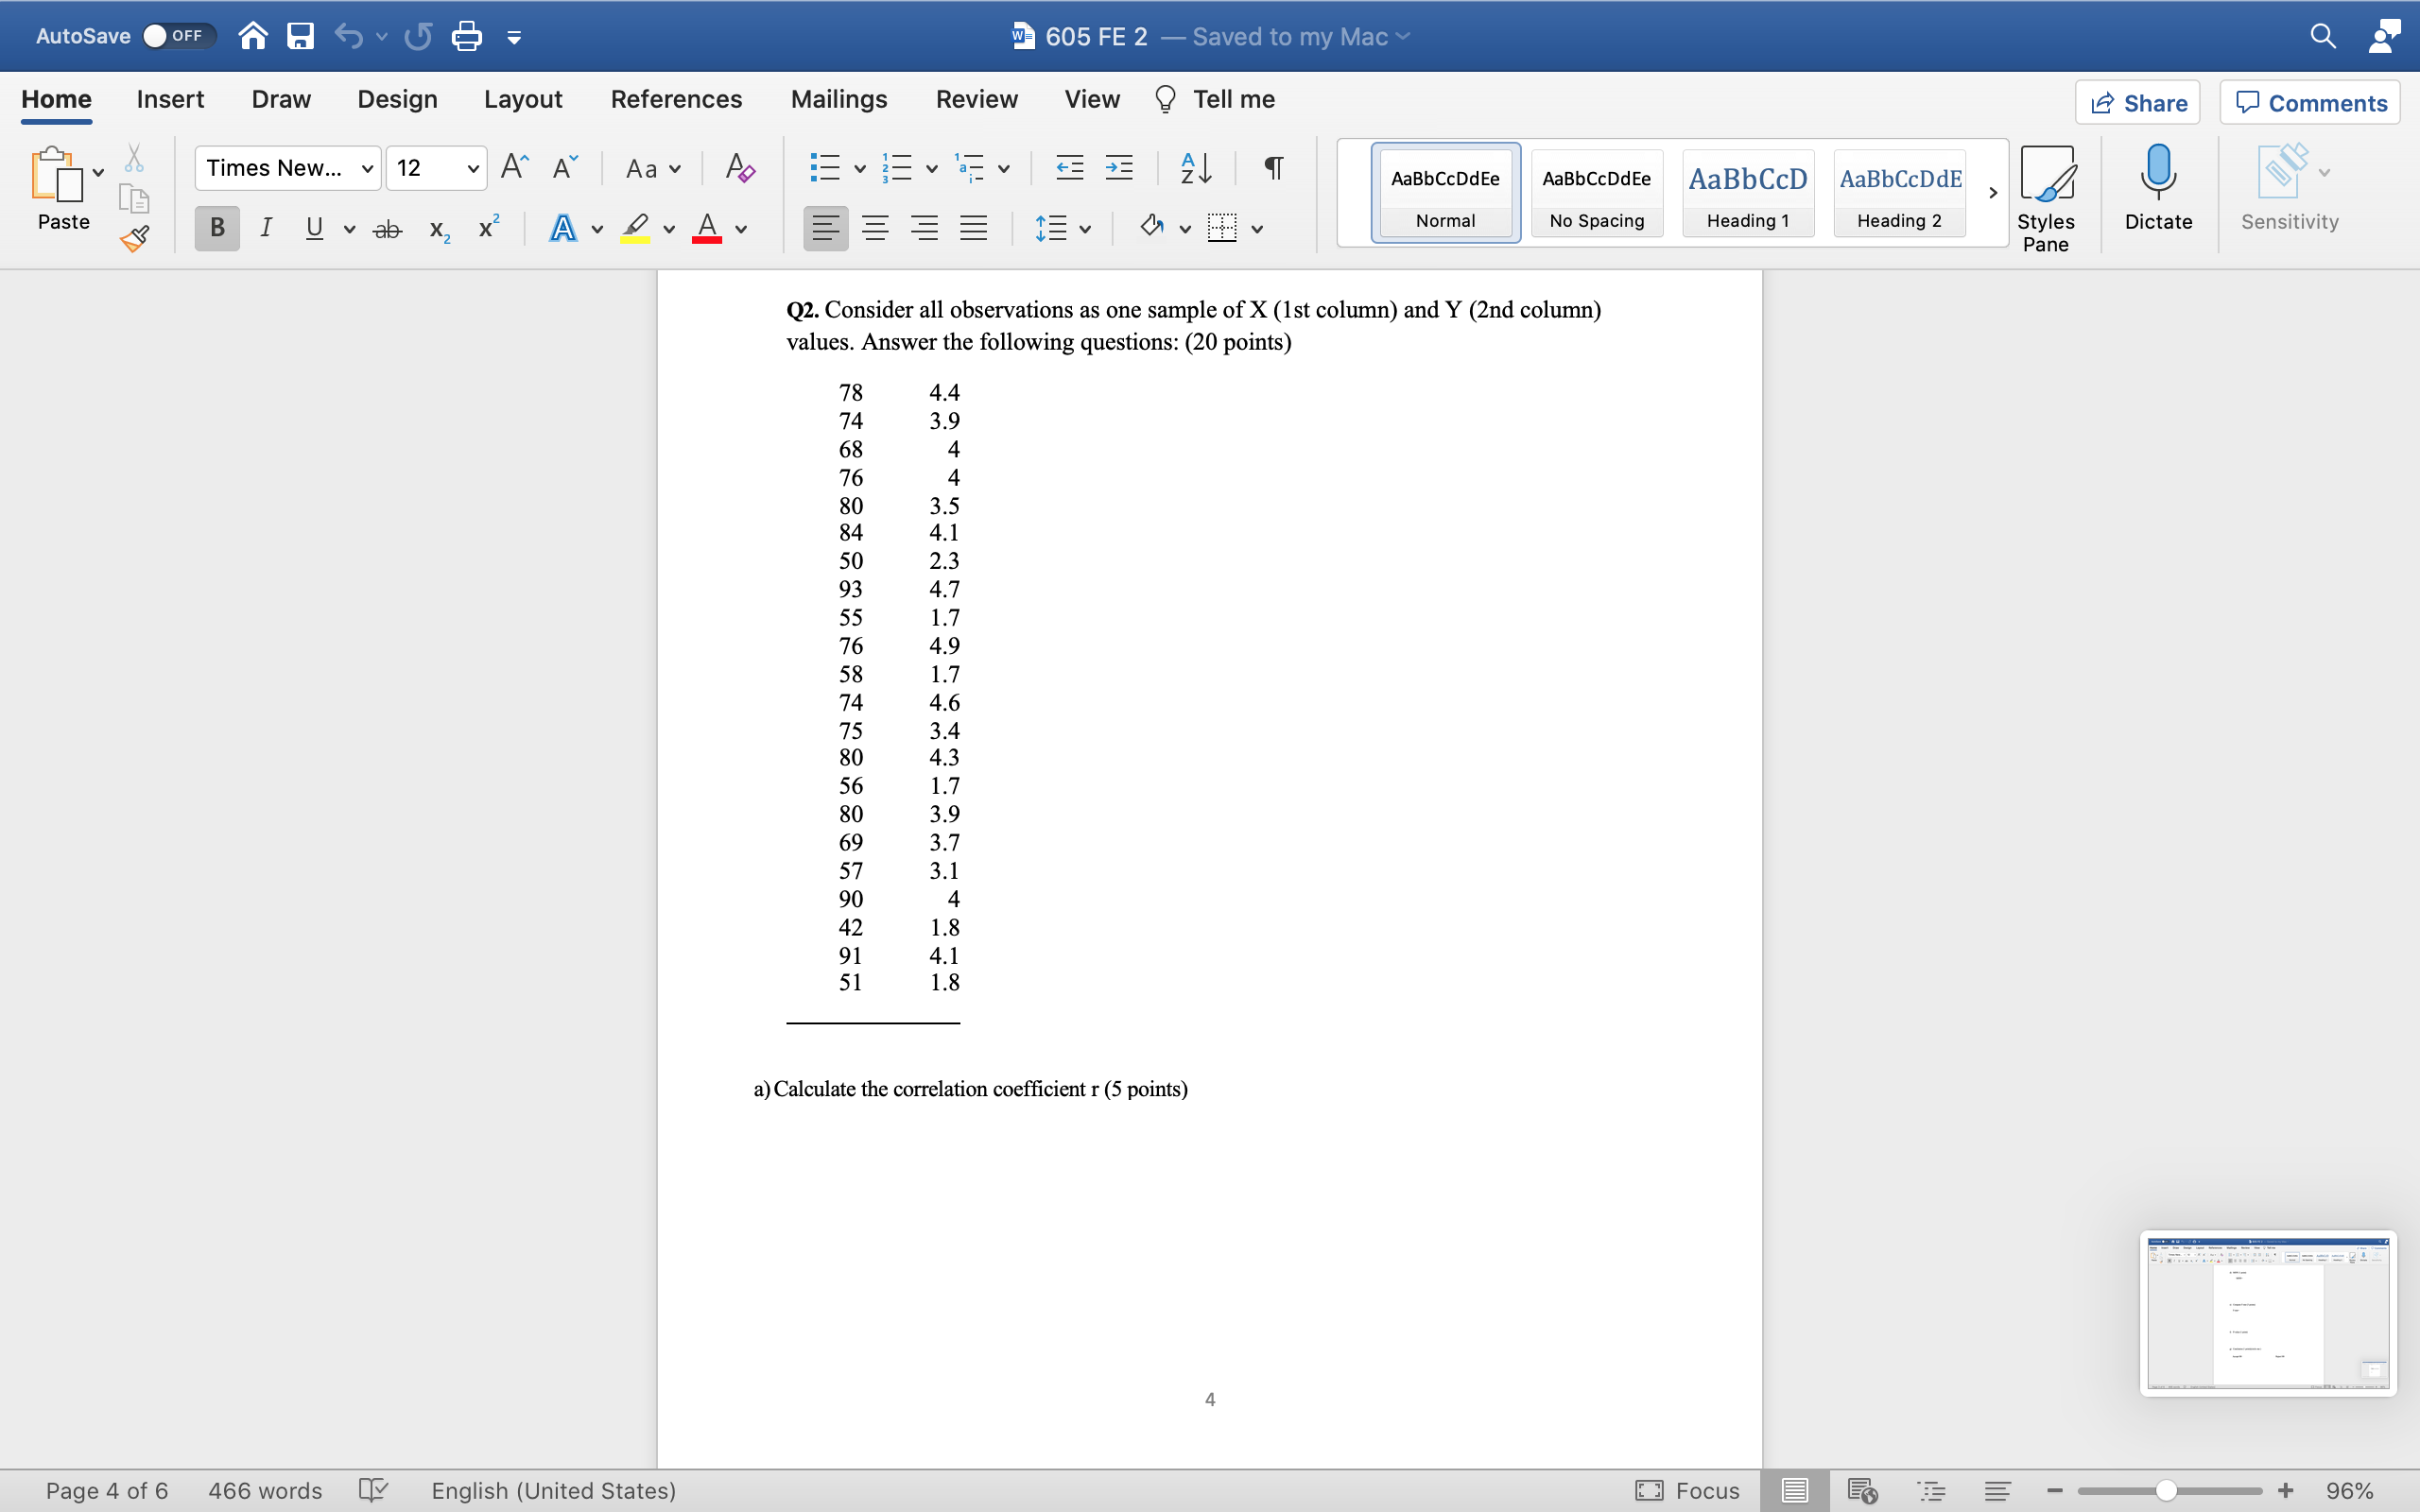Screen dimensions: 2420x1512
Task: Open the Format Painter tool
Action: (135, 239)
